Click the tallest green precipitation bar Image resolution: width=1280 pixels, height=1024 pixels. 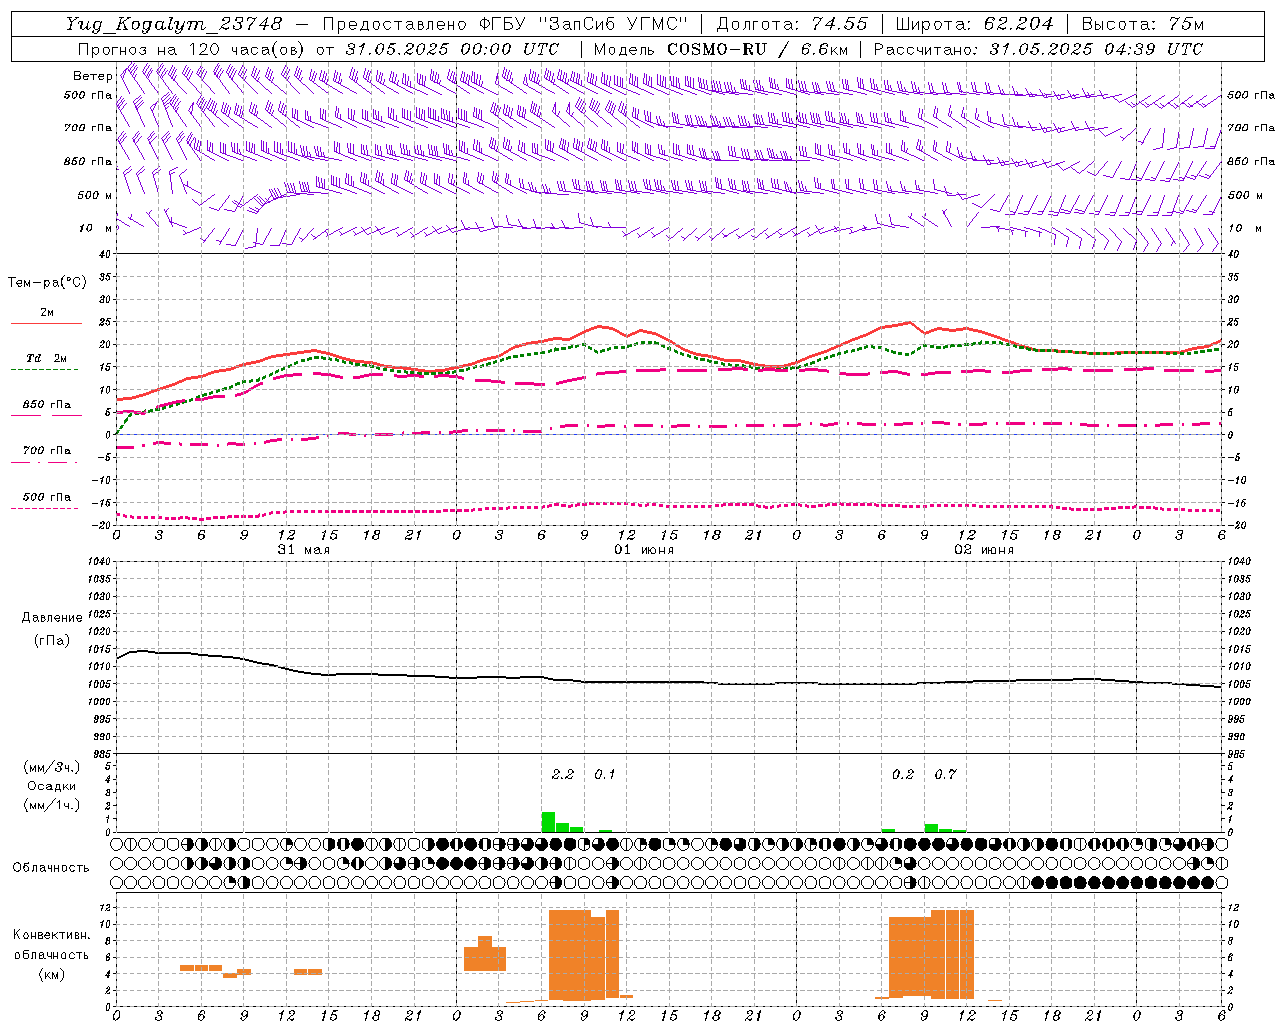[x=548, y=822]
